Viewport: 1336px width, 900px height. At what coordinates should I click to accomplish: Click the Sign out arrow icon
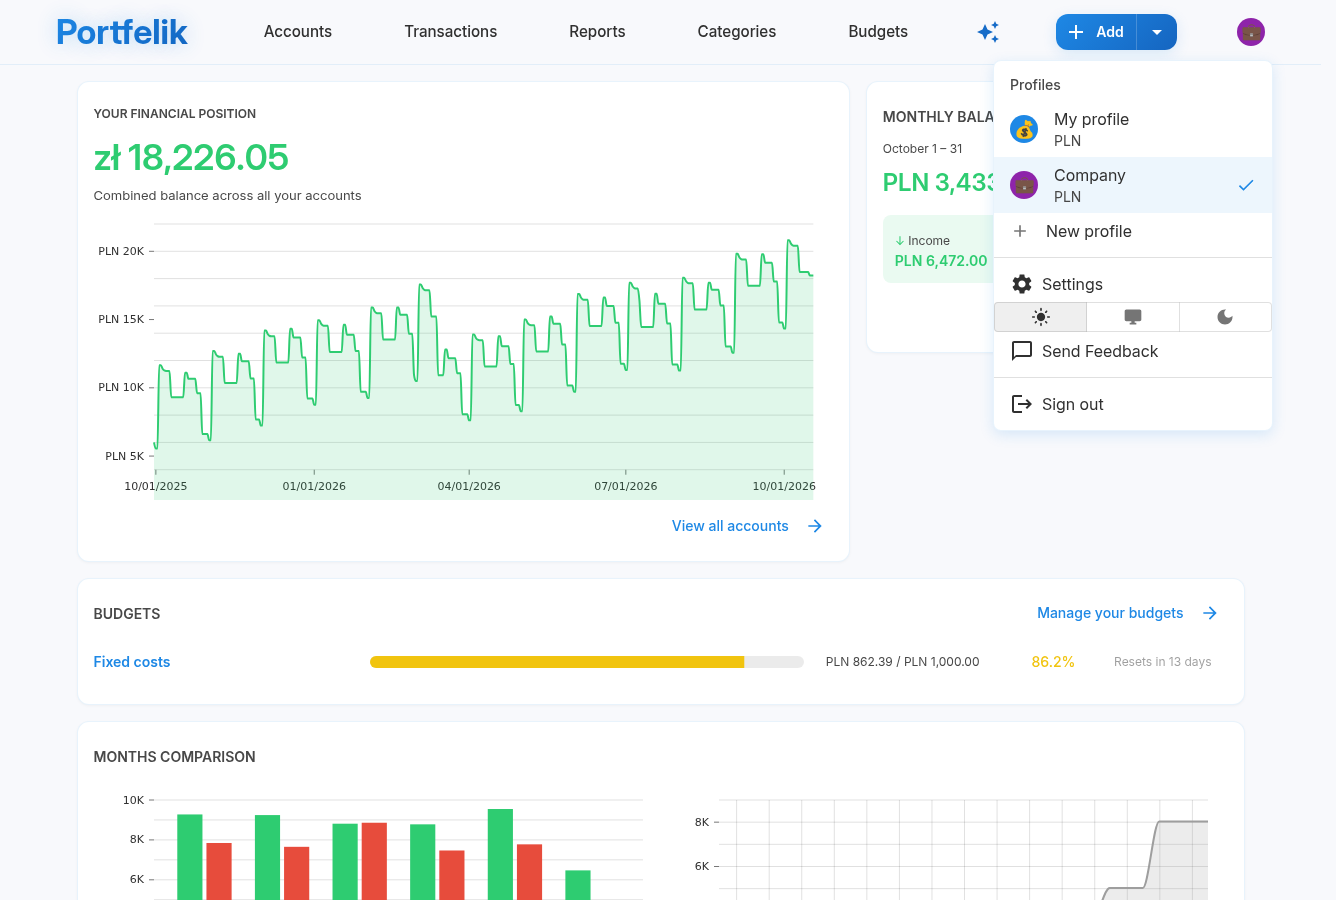tap(1022, 404)
